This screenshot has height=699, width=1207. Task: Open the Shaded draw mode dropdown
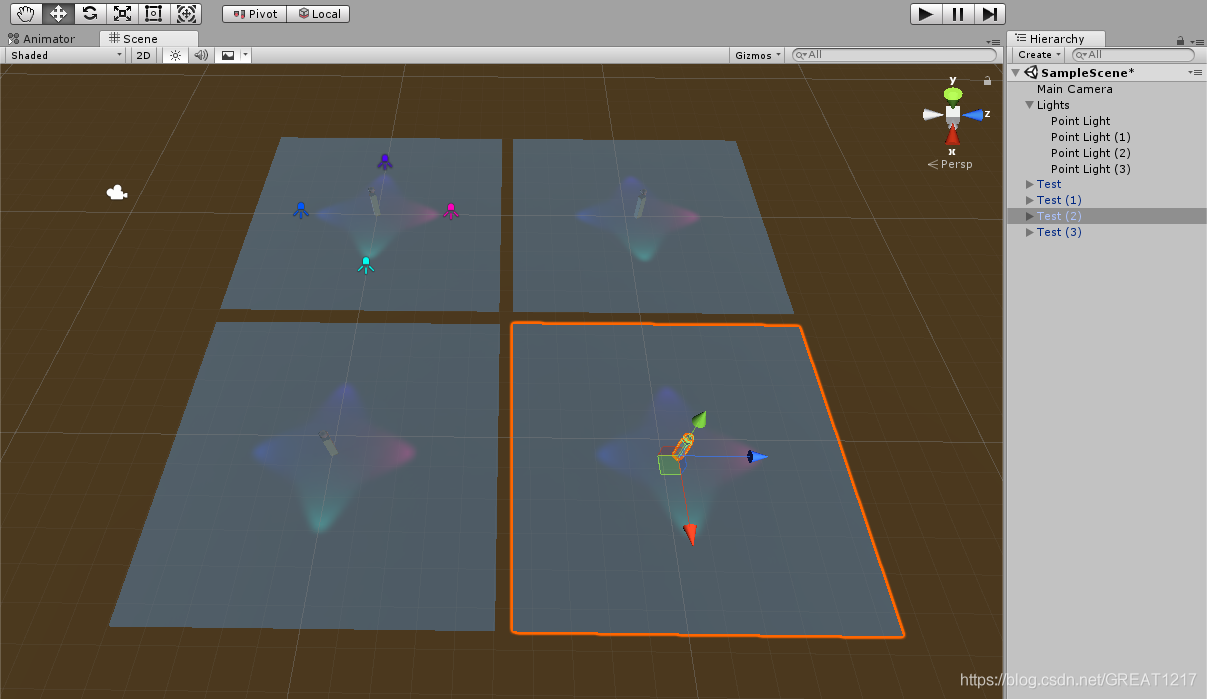pos(65,55)
